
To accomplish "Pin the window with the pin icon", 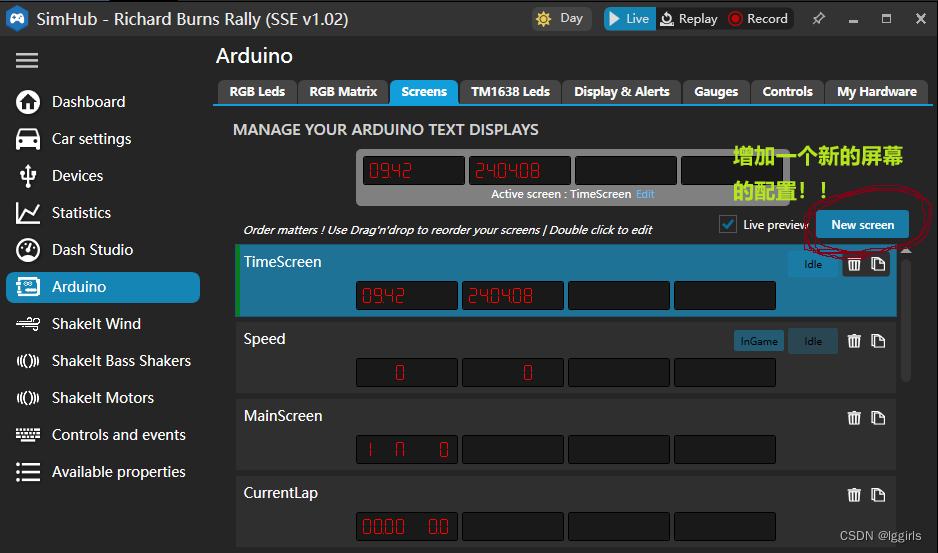I will tap(818, 19).
